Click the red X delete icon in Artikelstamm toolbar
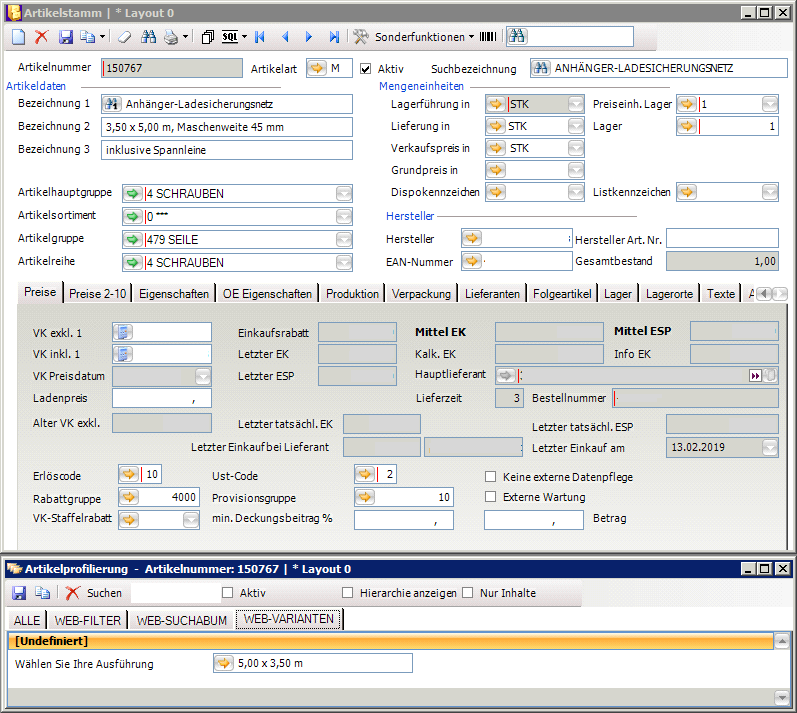 pyautogui.click(x=41, y=37)
